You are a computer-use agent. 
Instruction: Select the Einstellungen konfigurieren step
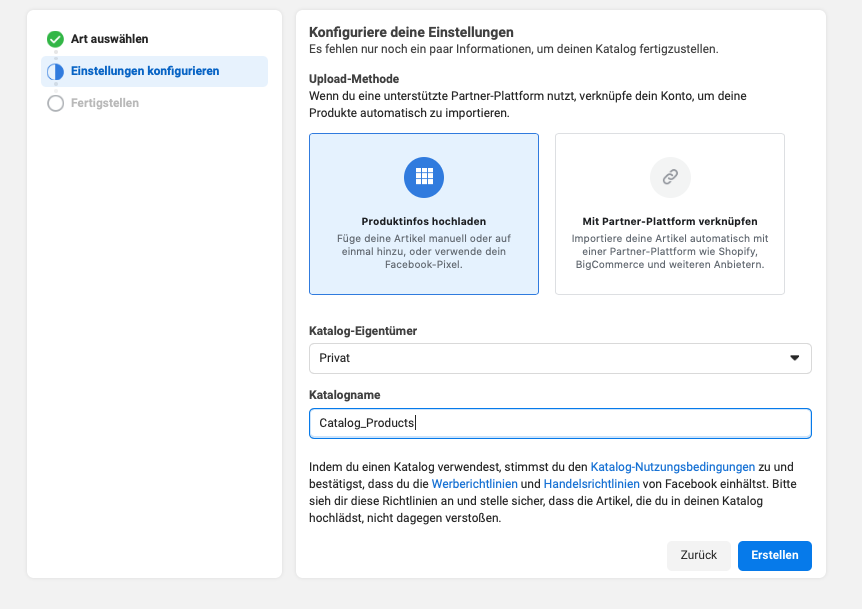click(154, 71)
